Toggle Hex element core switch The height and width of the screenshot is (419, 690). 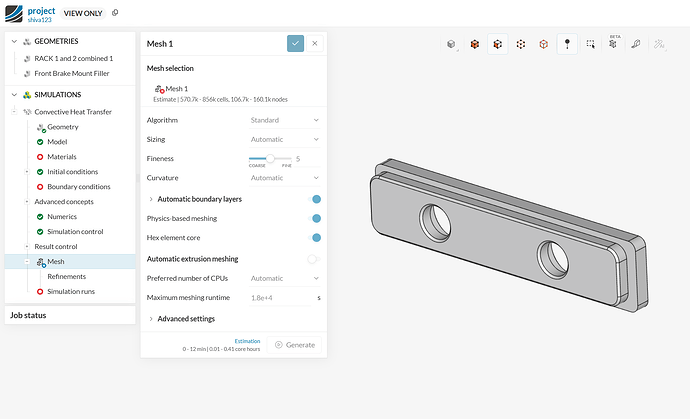[314, 238]
